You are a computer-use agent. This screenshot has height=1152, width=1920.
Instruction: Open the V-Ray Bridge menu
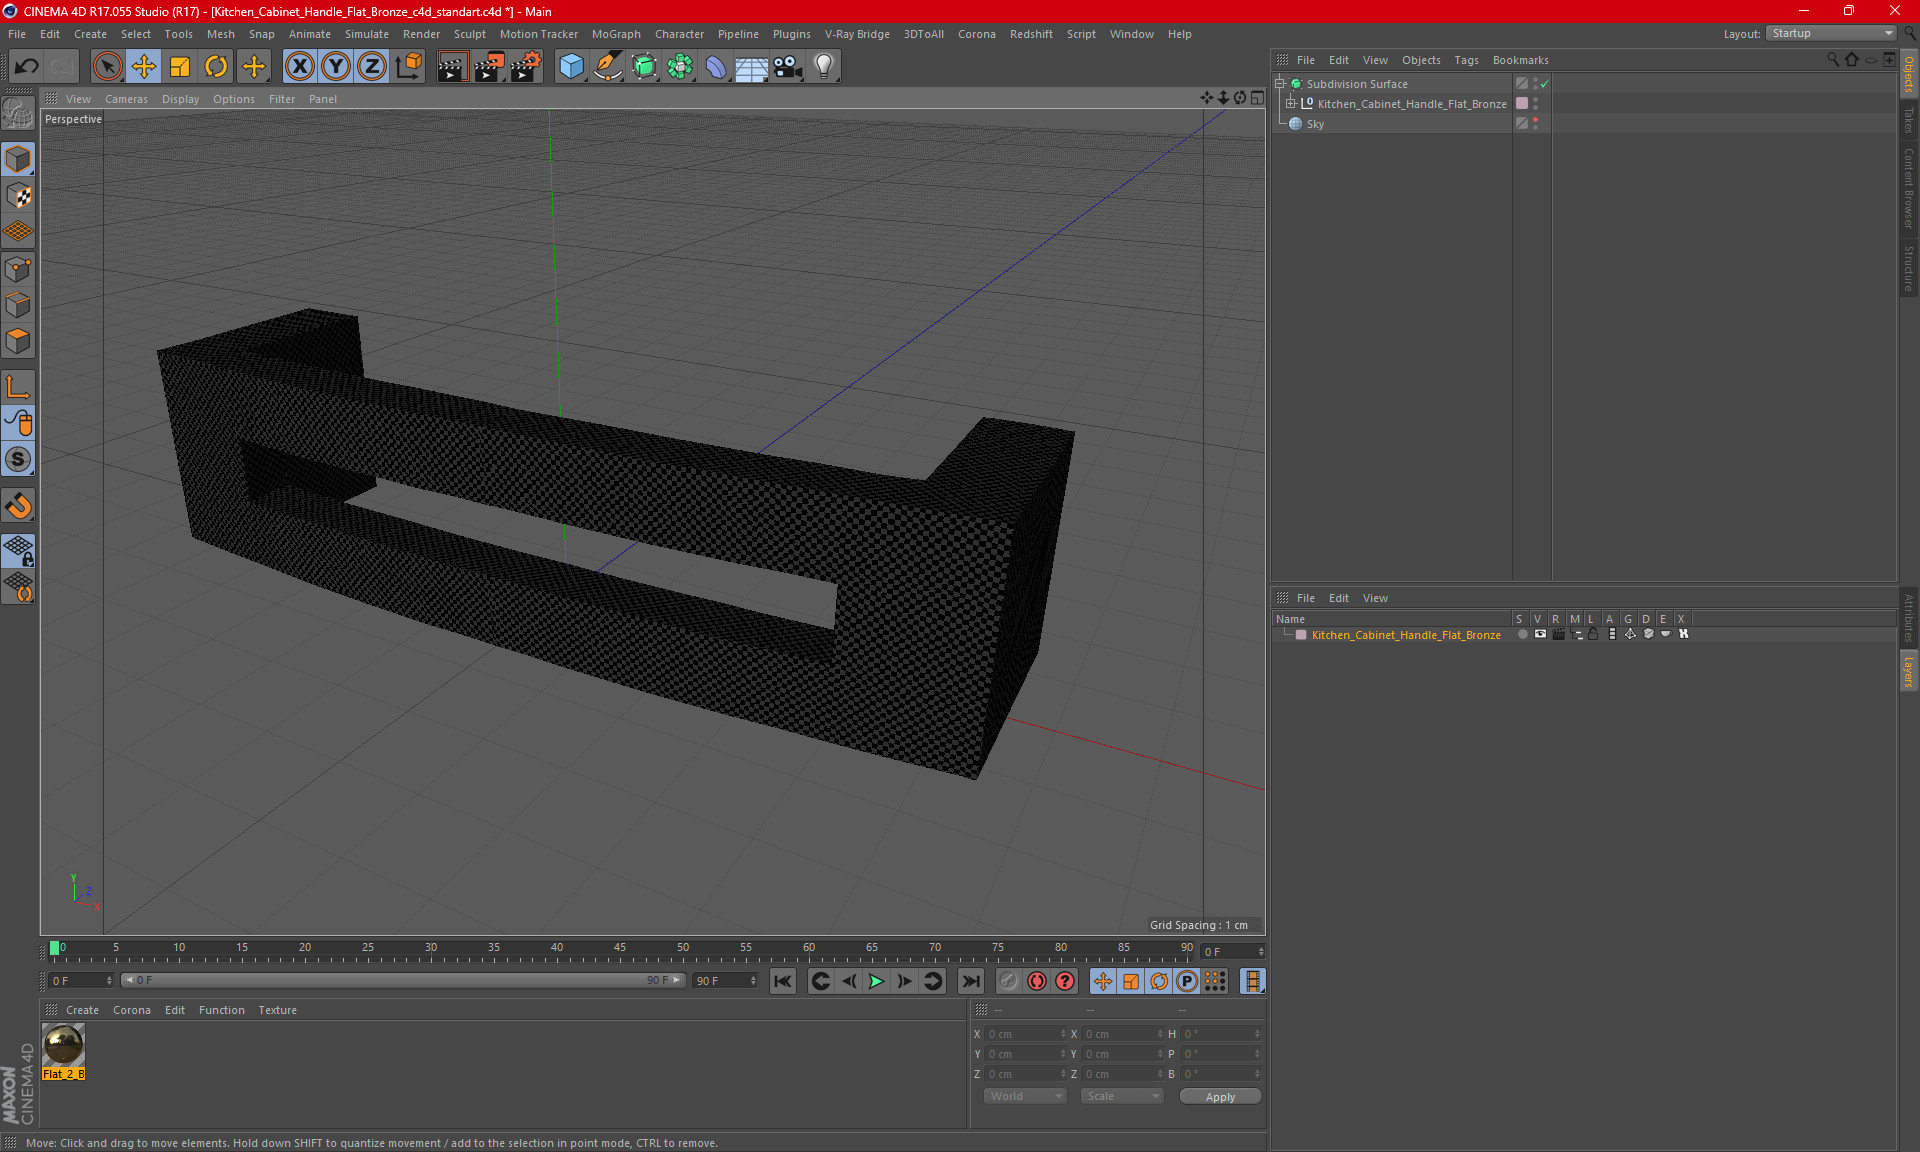[x=857, y=34]
